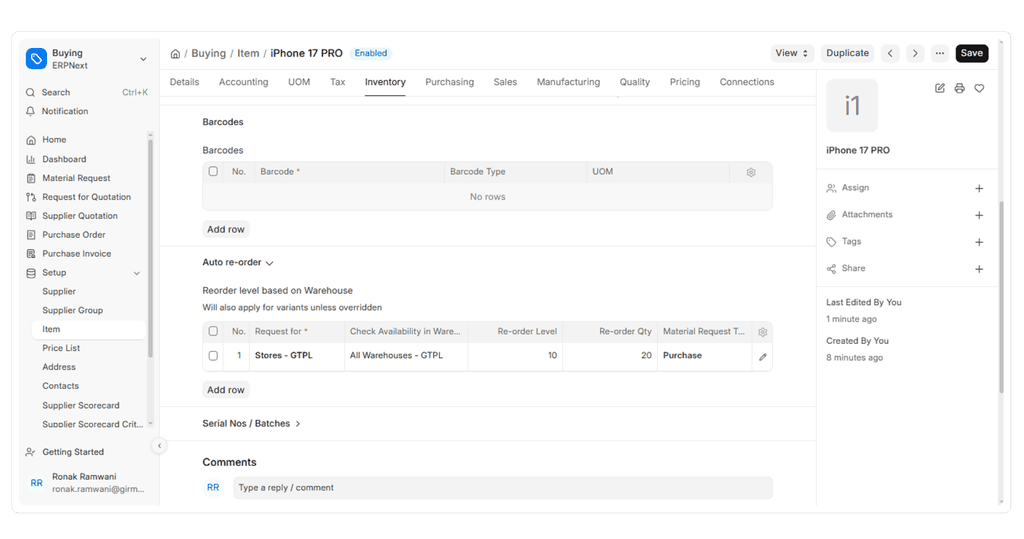Click the Getting Started icon
The image size is (1024, 539).
coord(30,452)
